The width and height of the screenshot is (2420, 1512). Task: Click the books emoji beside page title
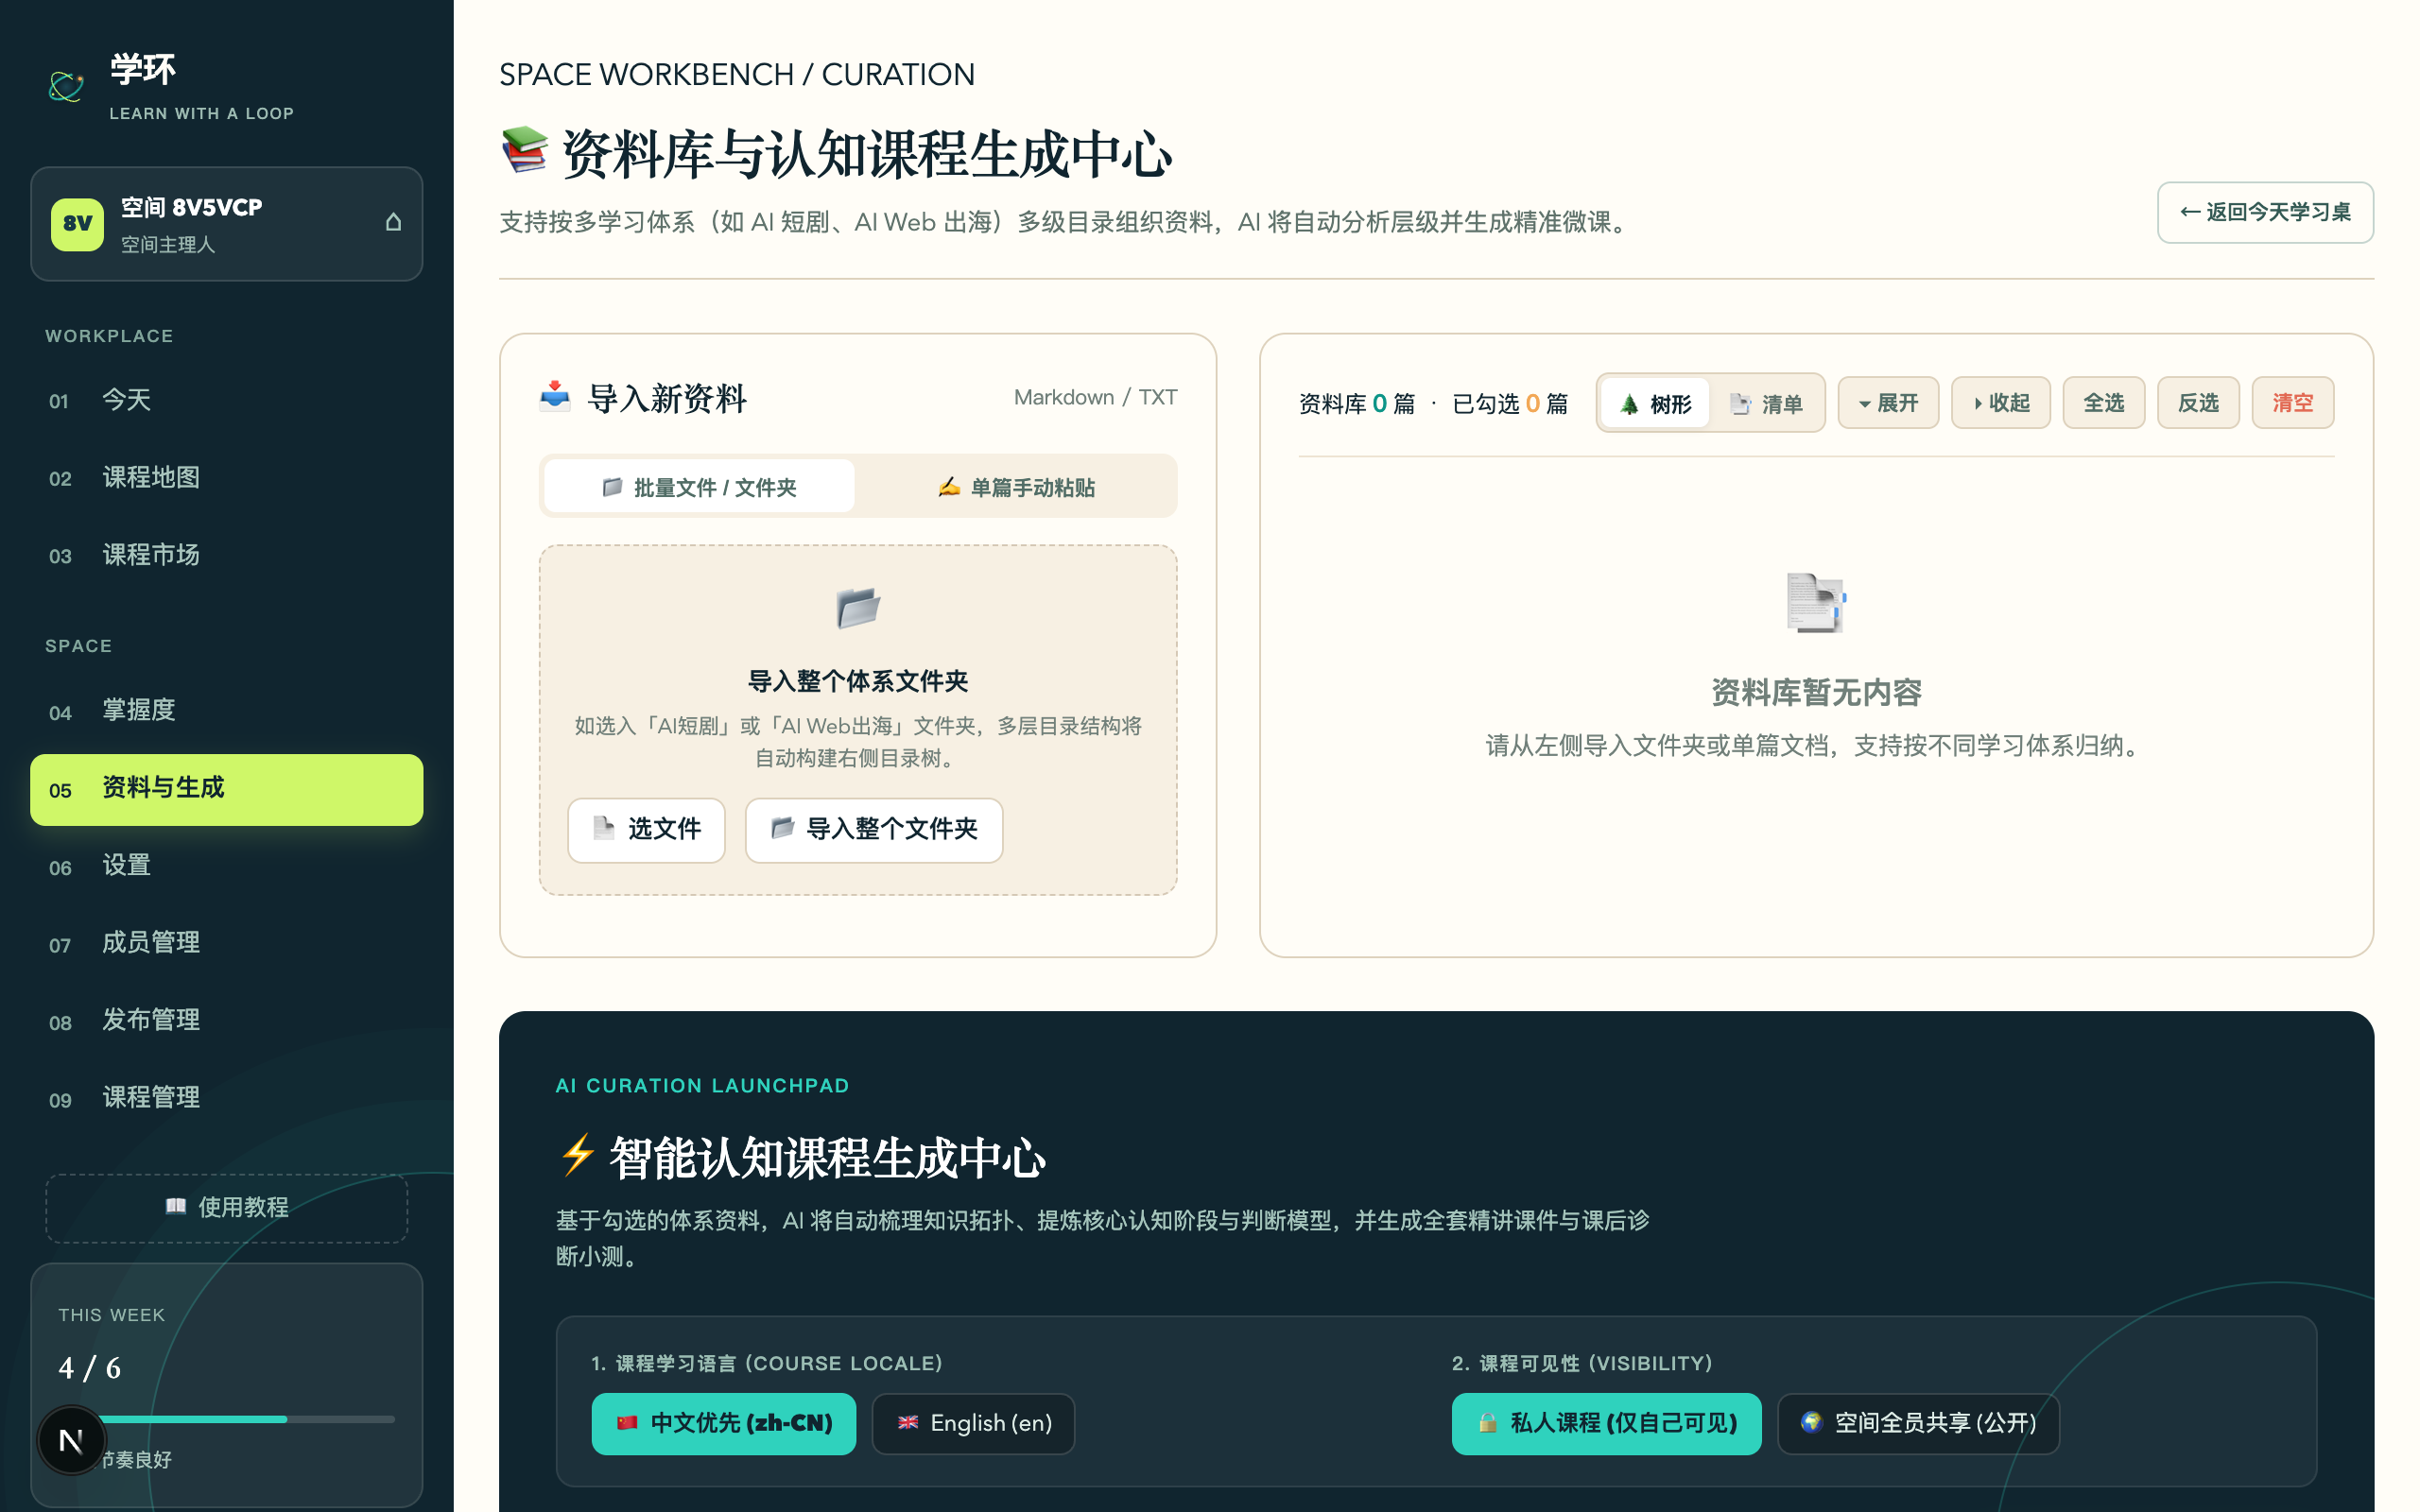[x=524, y=151]
